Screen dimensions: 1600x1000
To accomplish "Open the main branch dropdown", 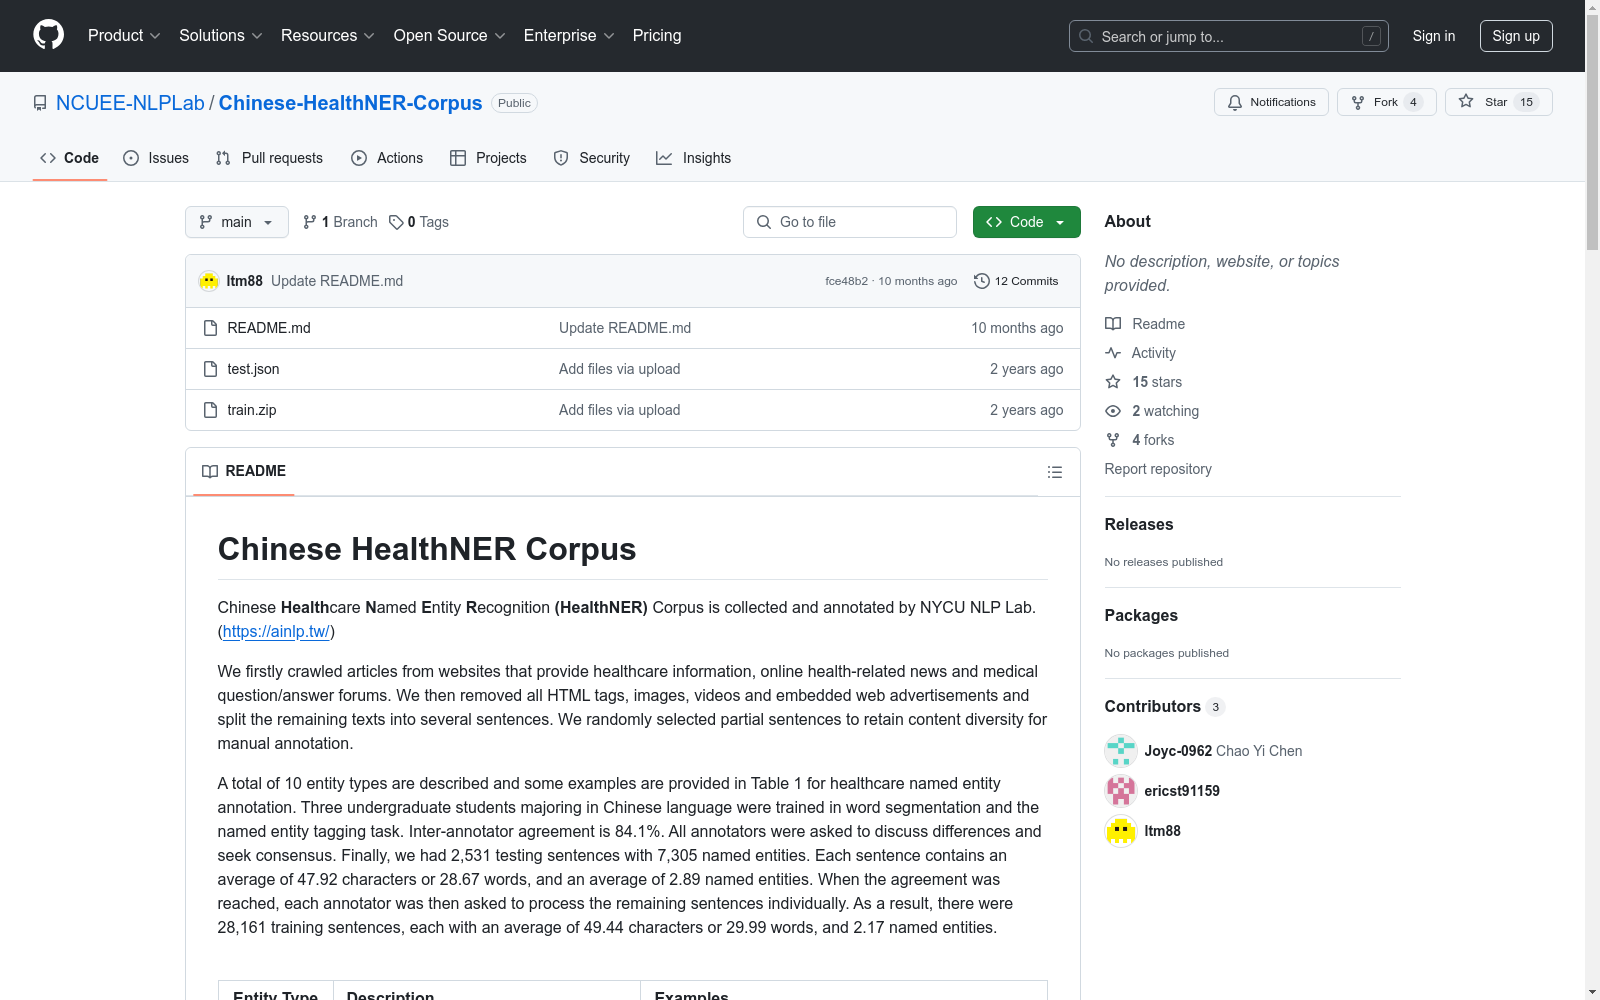I will (237, 222).
